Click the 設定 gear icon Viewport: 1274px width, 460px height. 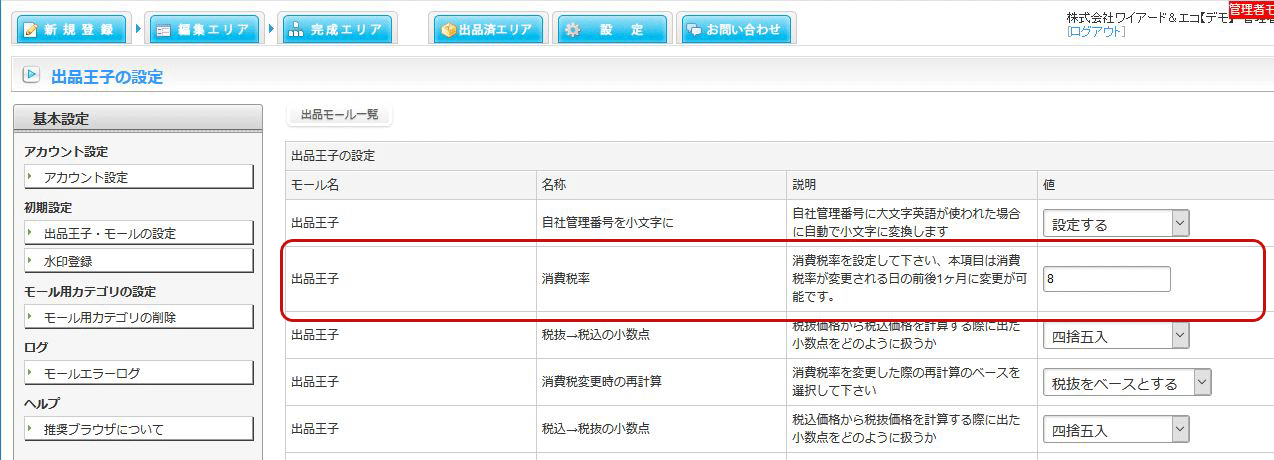coord(573,30)
